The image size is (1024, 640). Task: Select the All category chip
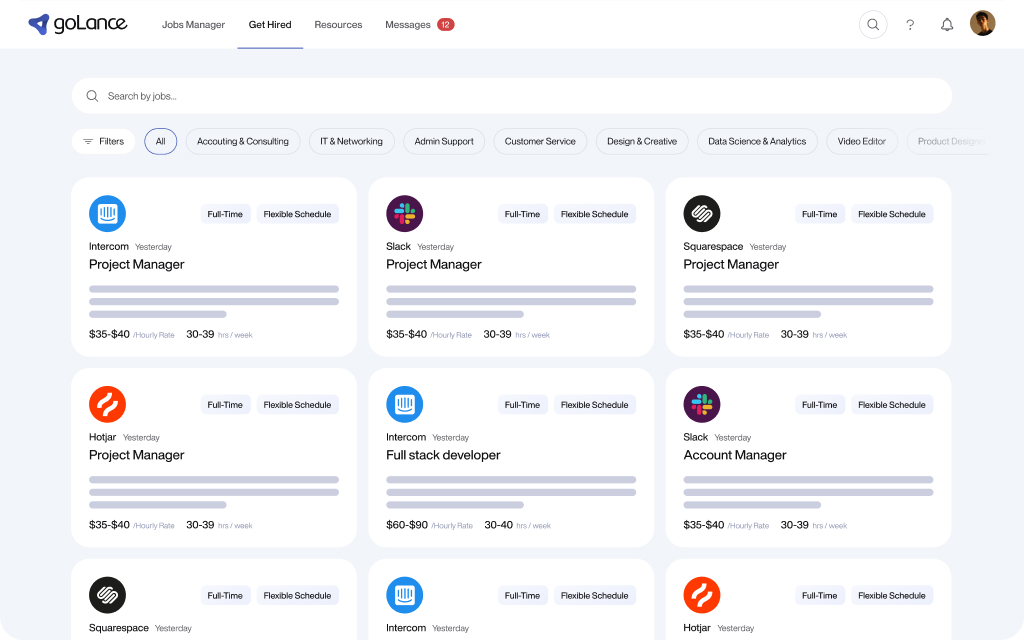click(161, 141)
